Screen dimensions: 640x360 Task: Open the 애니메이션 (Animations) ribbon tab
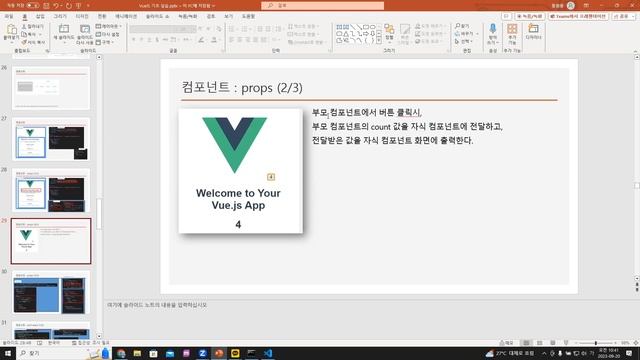(126, 16)
